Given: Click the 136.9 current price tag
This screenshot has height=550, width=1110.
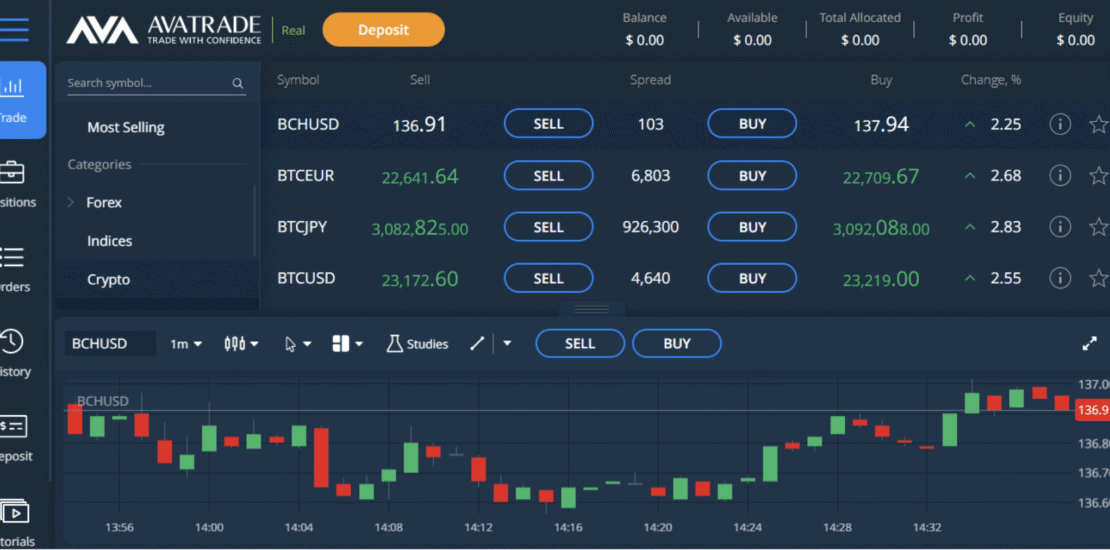Looking at the screenshot, I should coord(1092,411).
